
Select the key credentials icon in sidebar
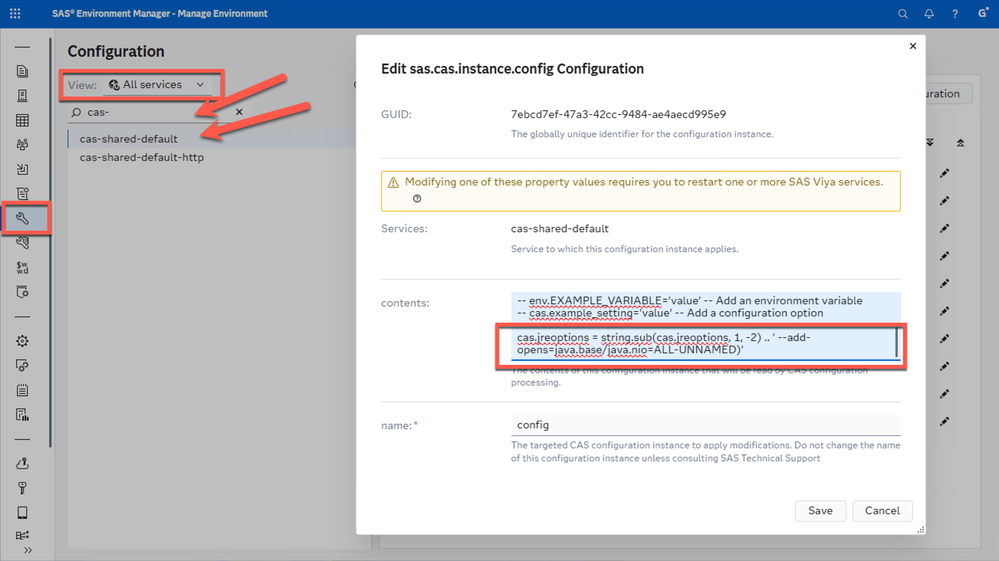point(22,488)
